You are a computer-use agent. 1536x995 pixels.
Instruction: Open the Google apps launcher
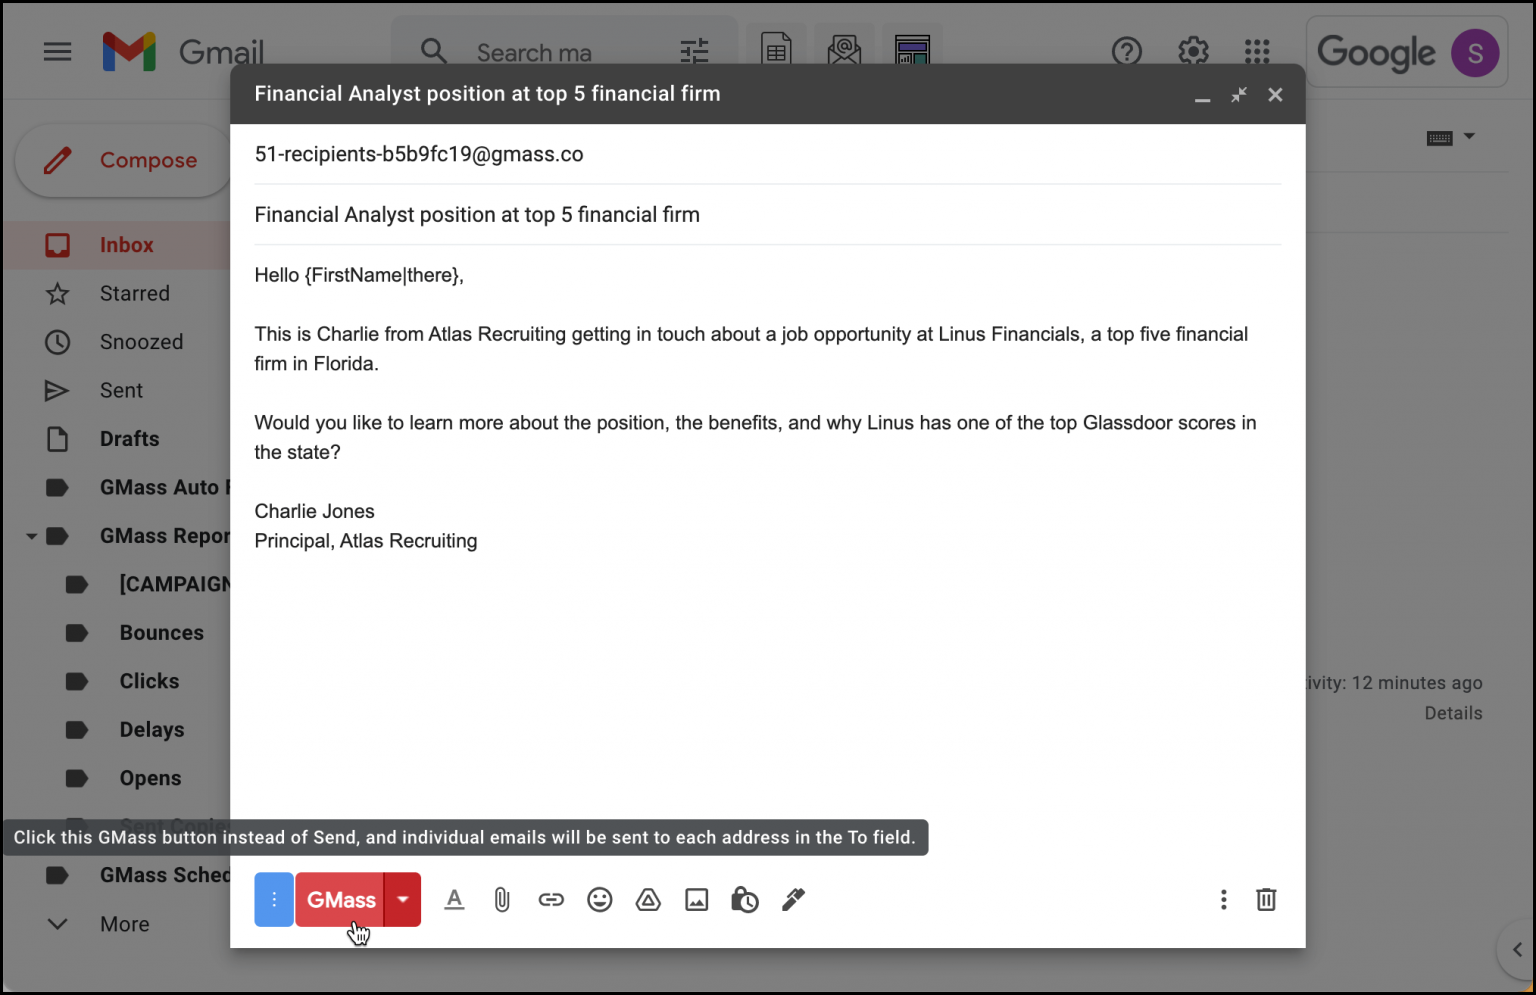tap(1256, 51)
